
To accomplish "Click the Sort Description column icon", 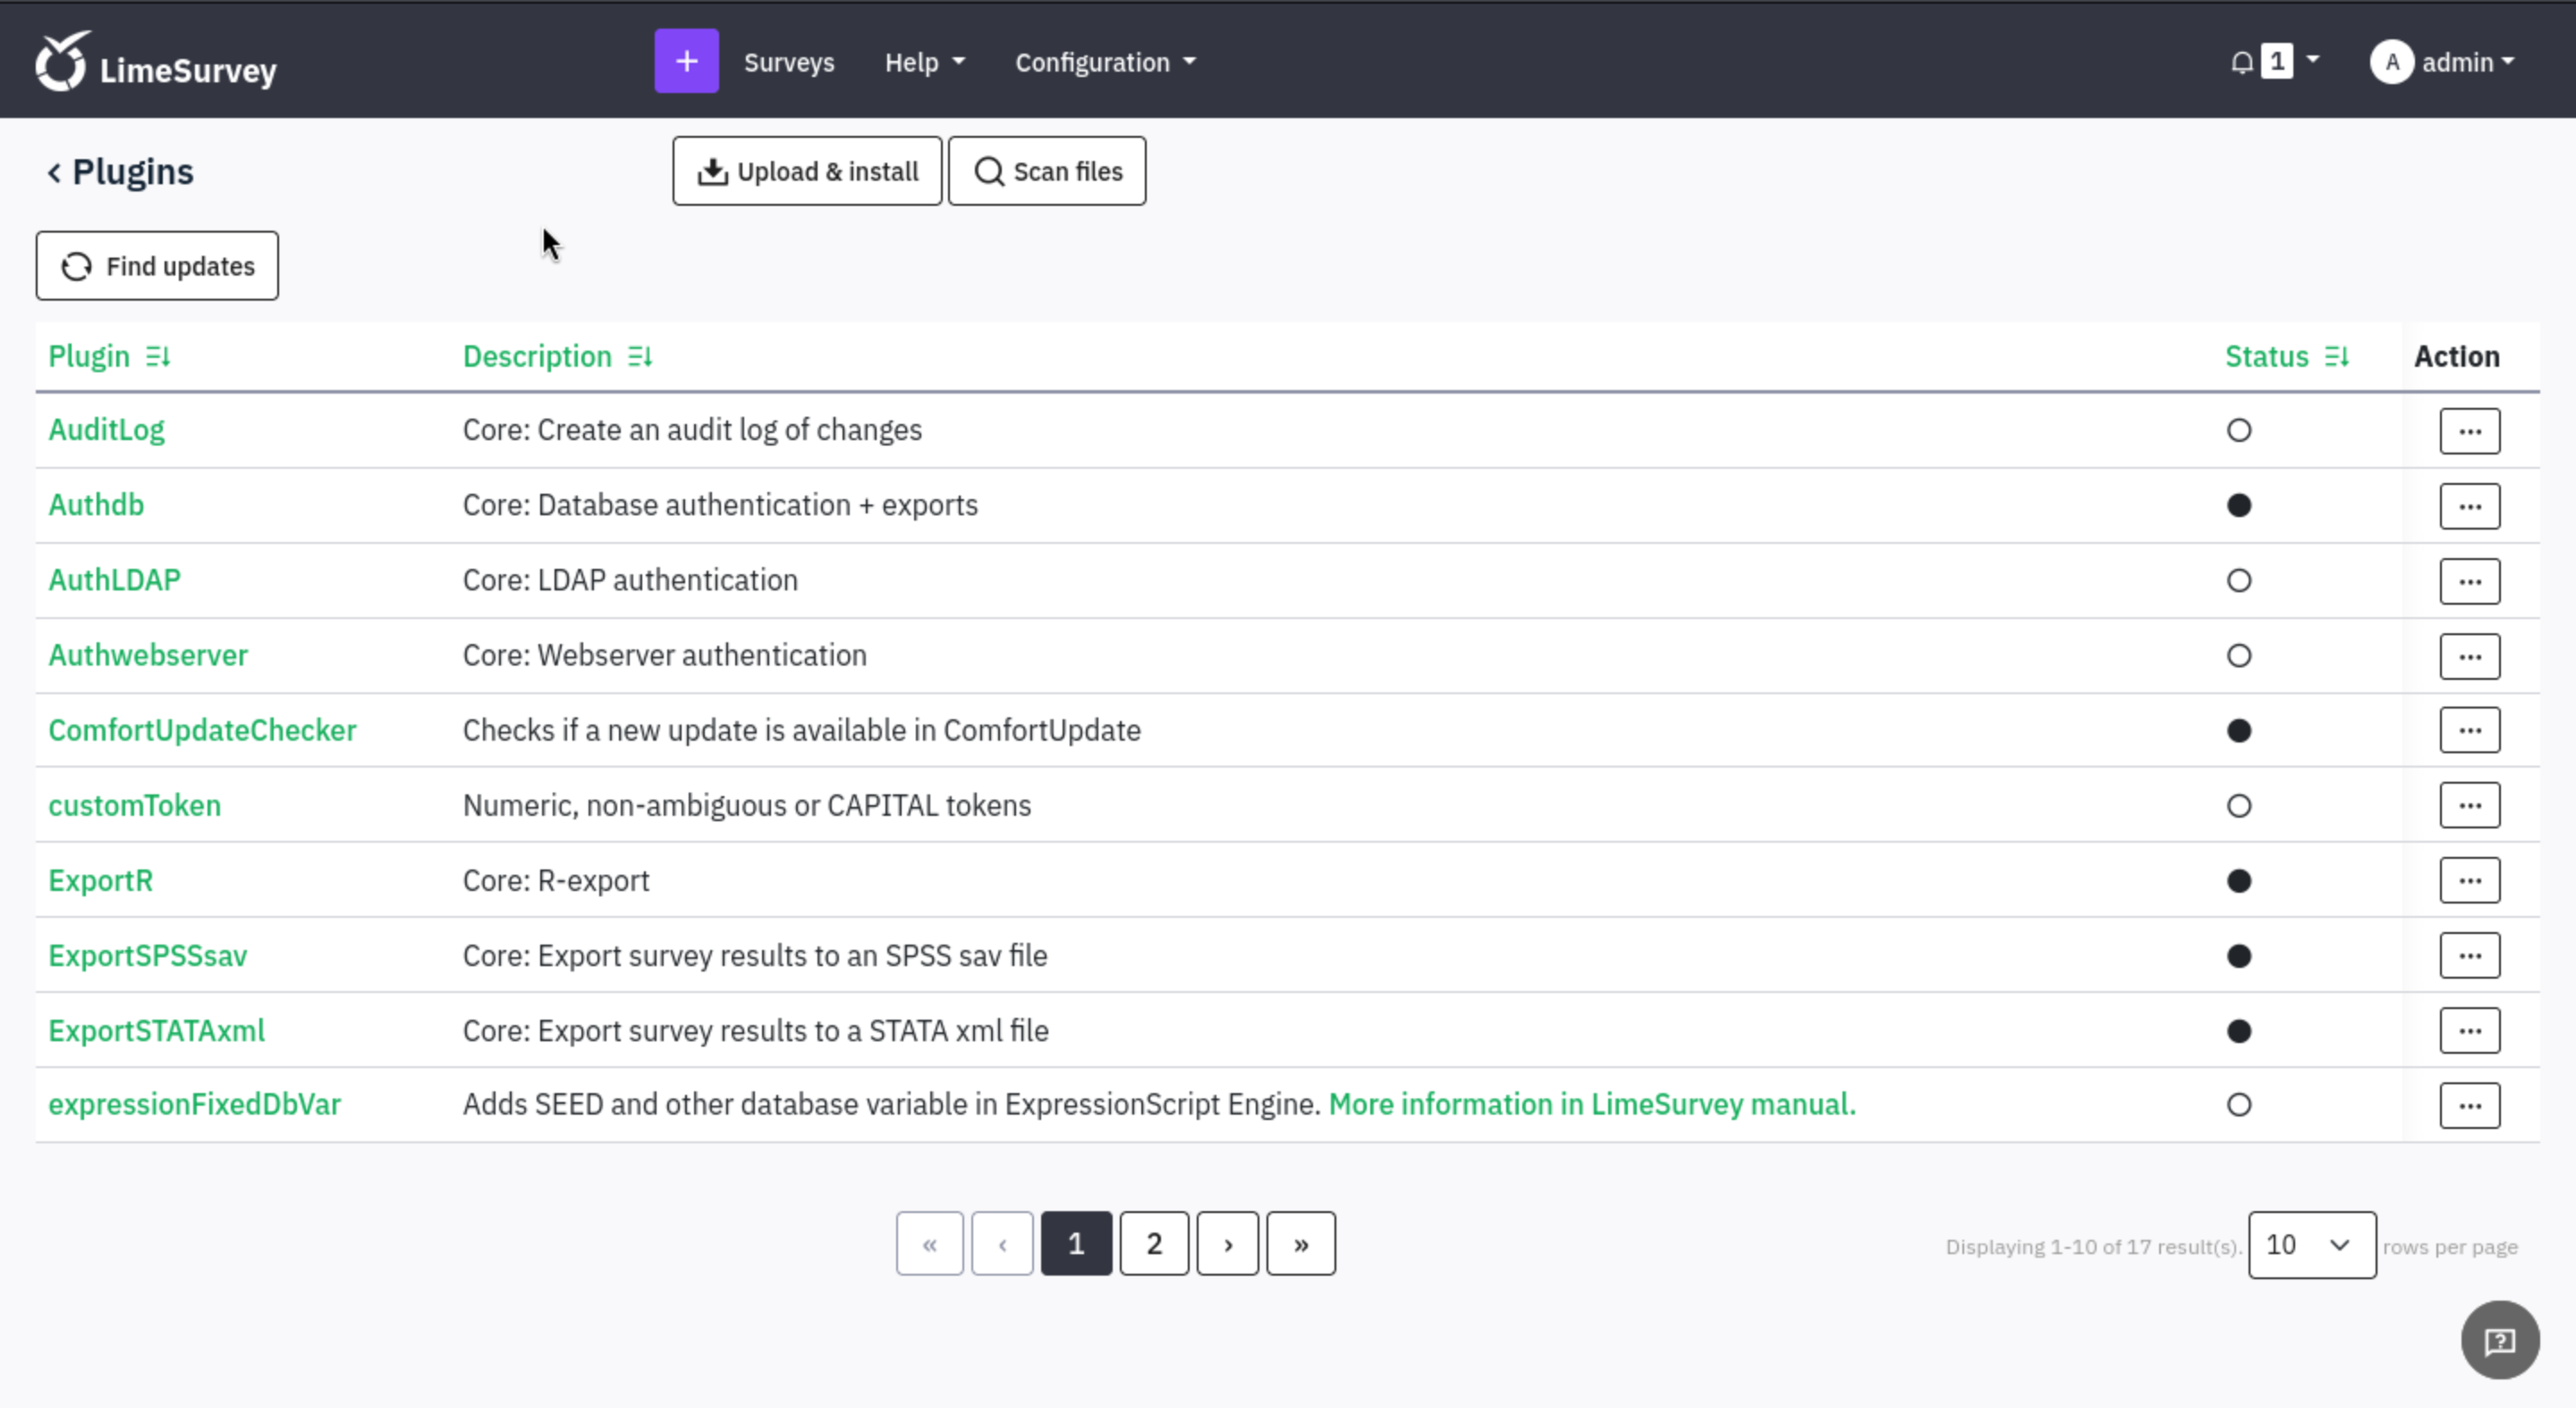I will (x=640, y=357).
